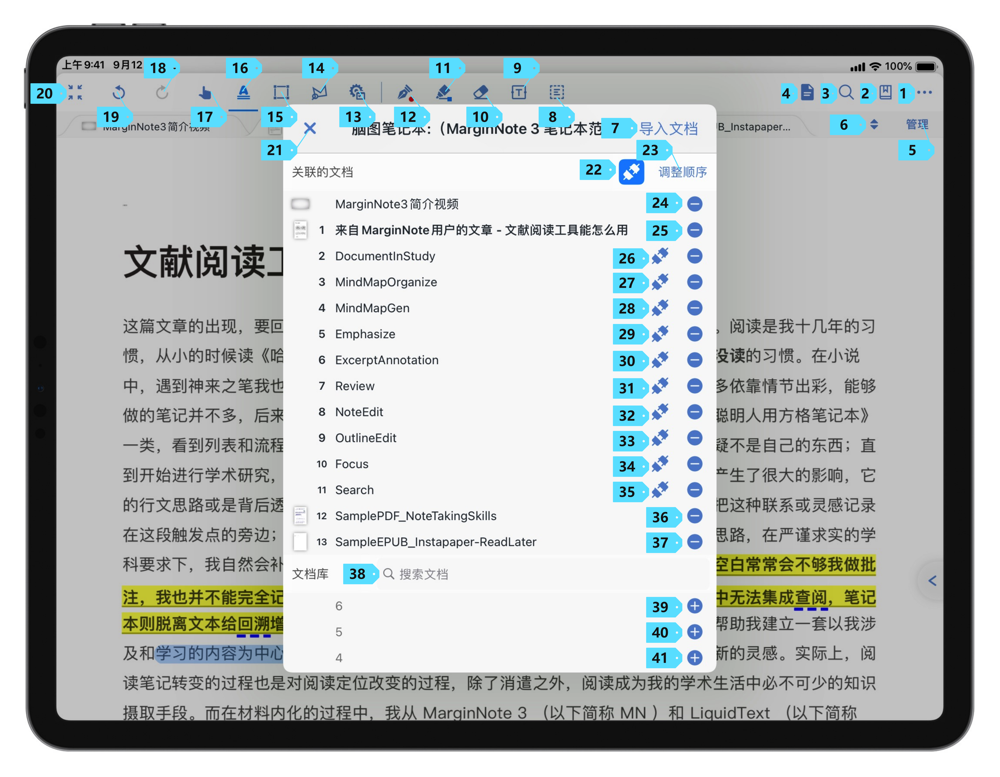The height and width of the screenshot is (777, 1000).
Task: Remove Search document with its minus button
Action: pyautogui.click(x=695, y=490)
